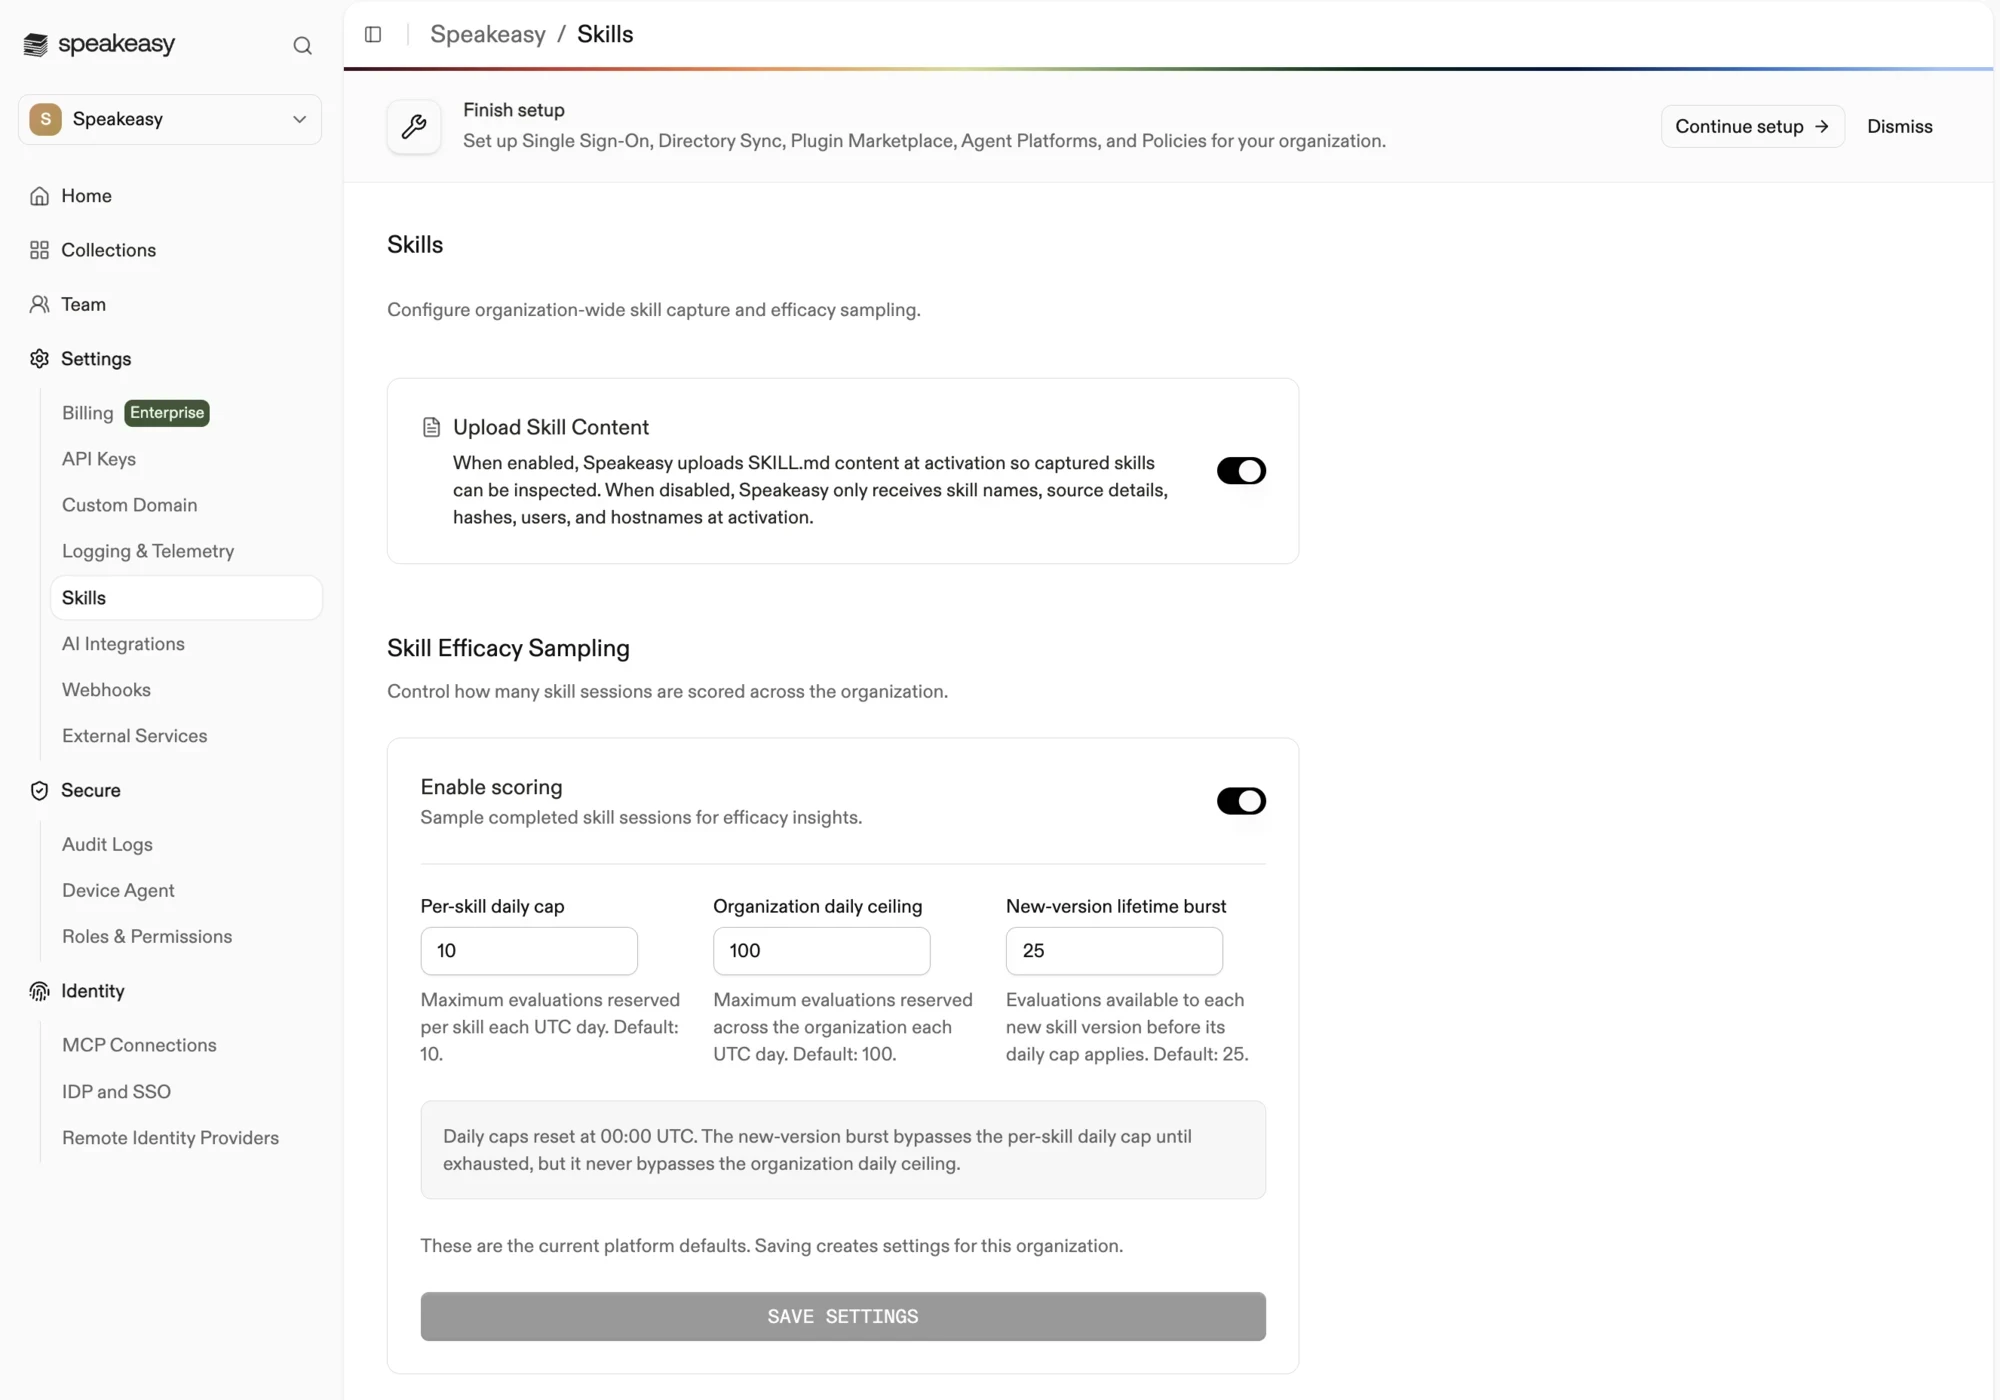Dismiss the Finish setup banner

(1899, 126)
